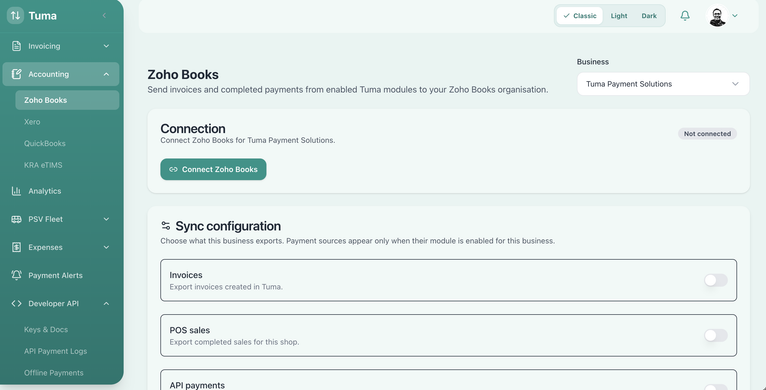
Task: Click the Zoho Books page heading
Action: tap(183, 74)
